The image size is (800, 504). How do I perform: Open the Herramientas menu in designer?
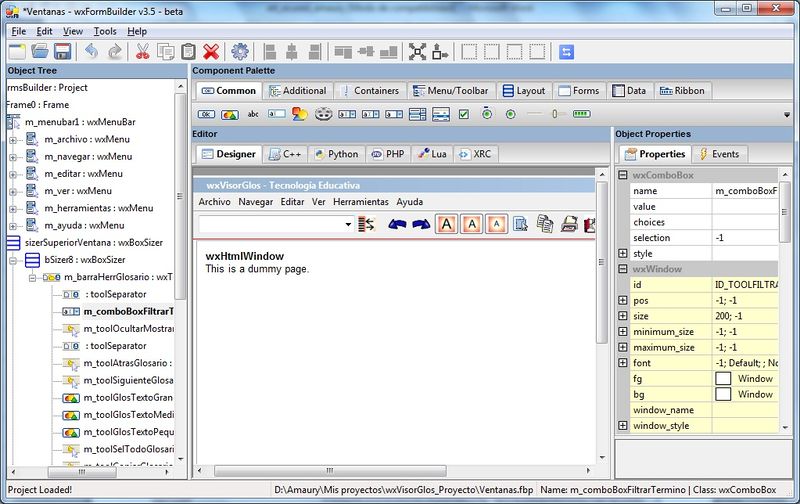click(361, 202)
